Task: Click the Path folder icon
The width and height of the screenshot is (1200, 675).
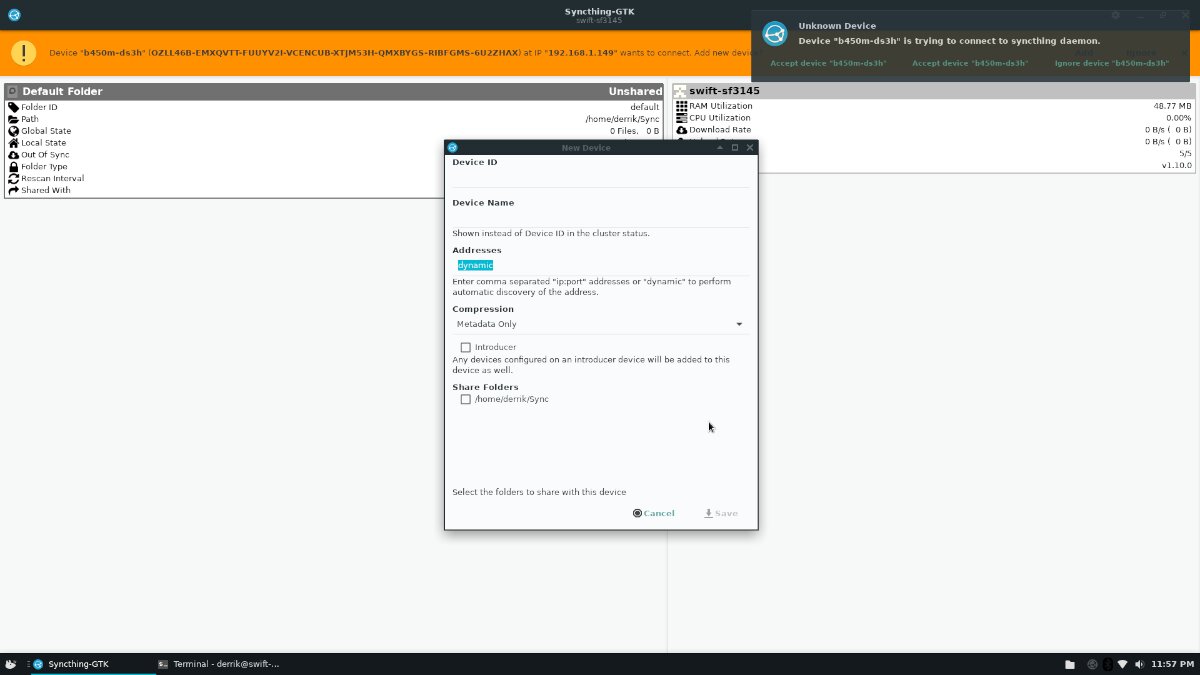Action: 13,119
